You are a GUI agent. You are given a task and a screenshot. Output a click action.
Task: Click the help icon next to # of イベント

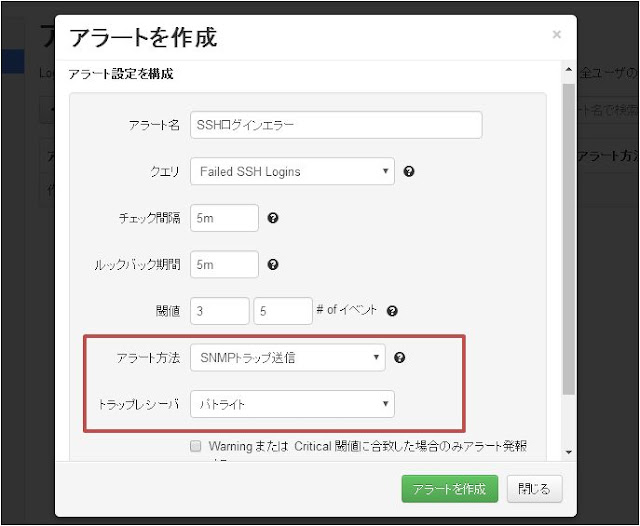point(392,311)
